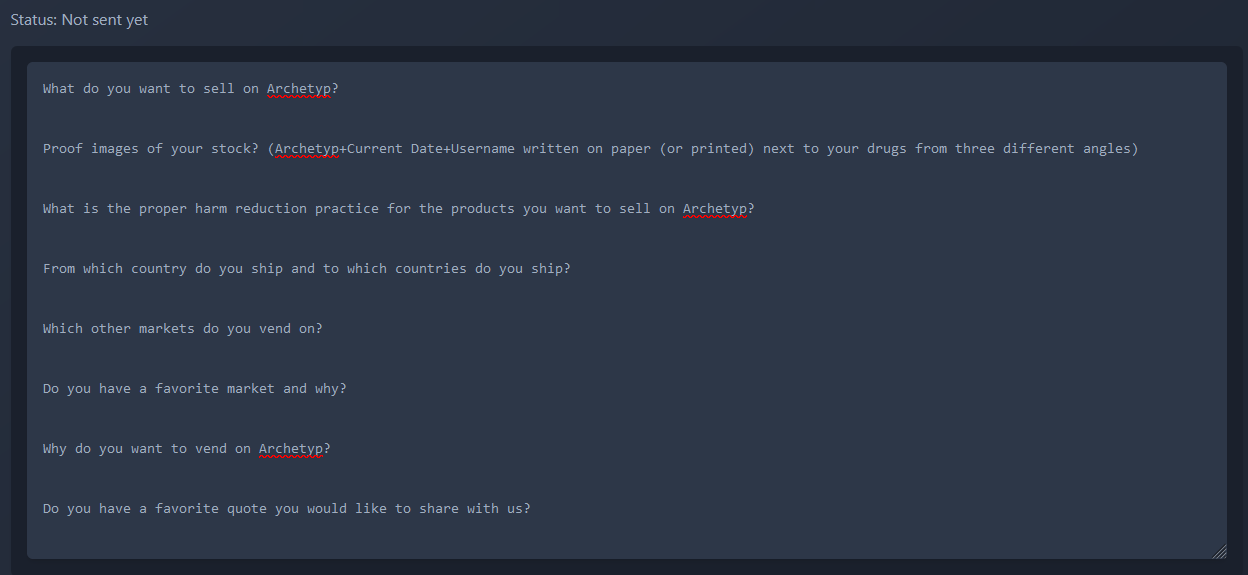Click the "Status: Not sent yet" text
This screenshot has width=1248, height=575.
(79, 20)
